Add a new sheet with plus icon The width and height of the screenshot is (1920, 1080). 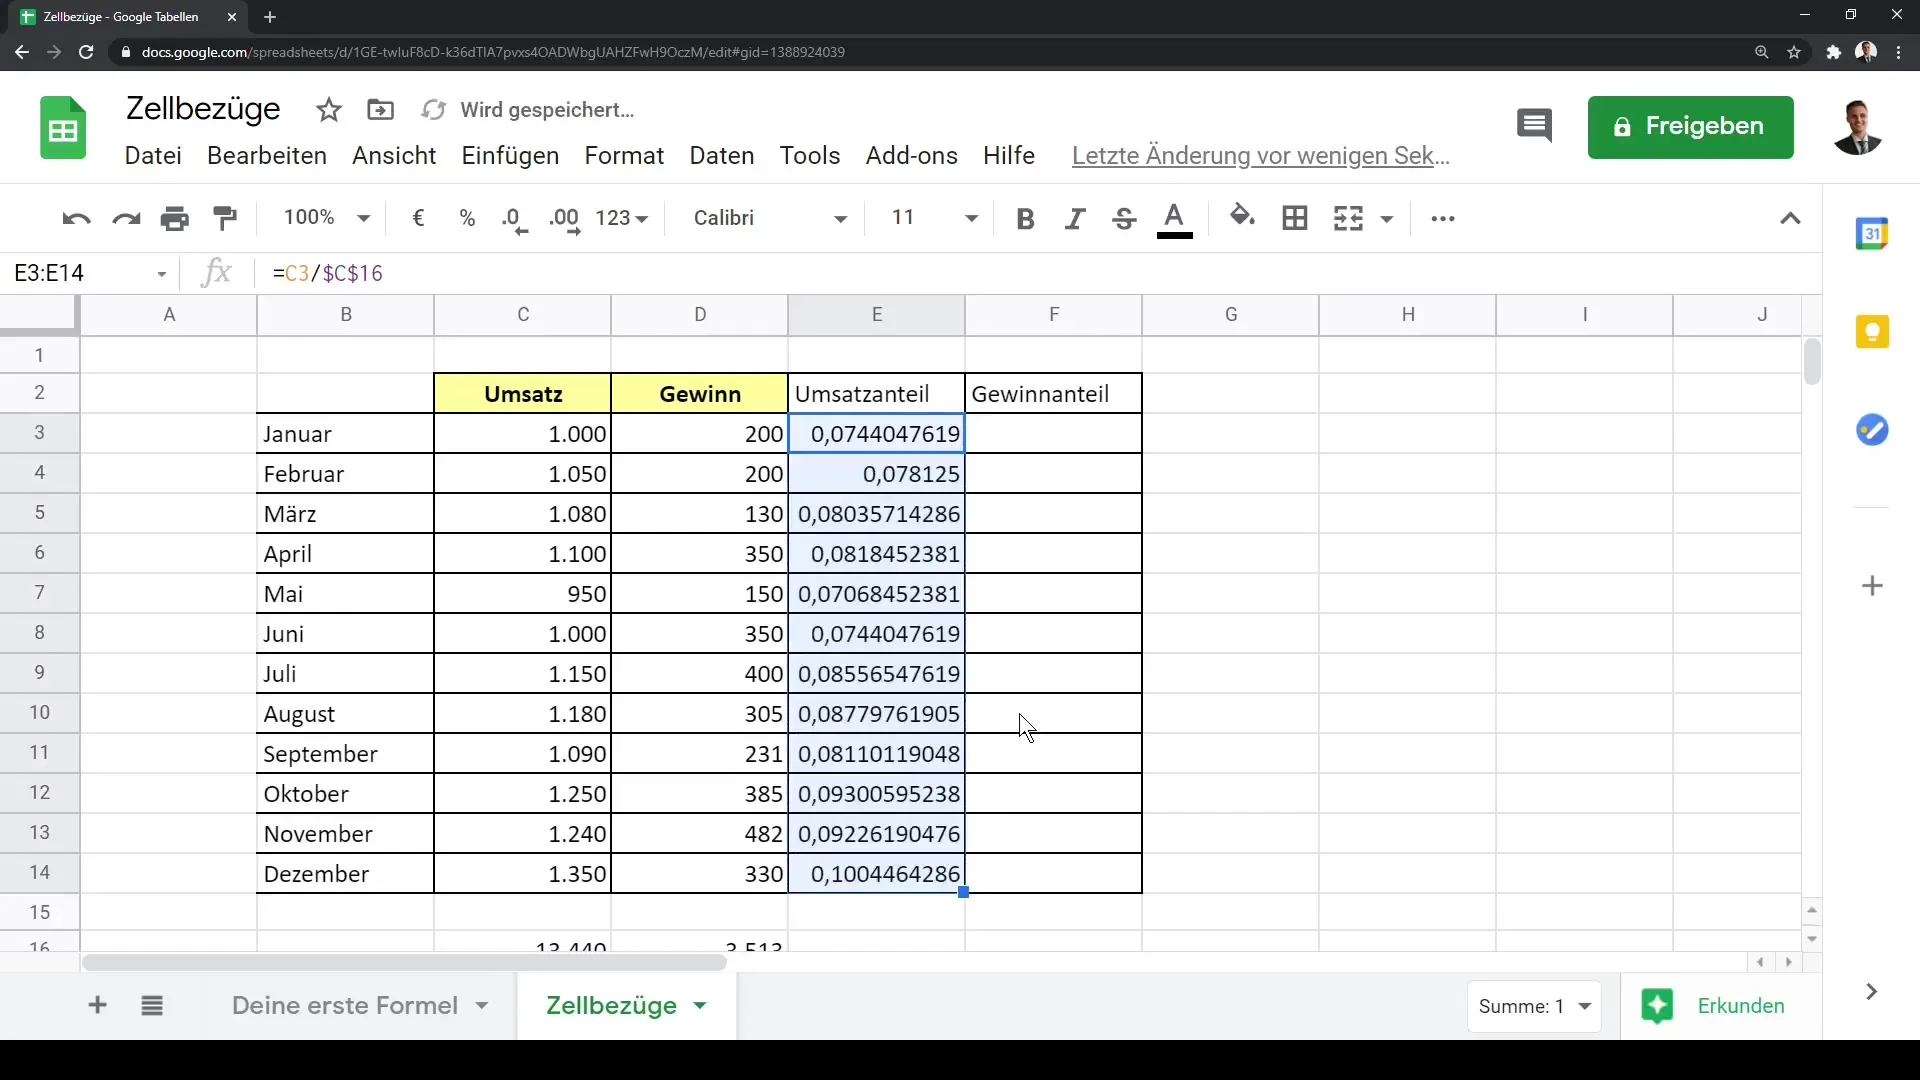point(97,1005)
